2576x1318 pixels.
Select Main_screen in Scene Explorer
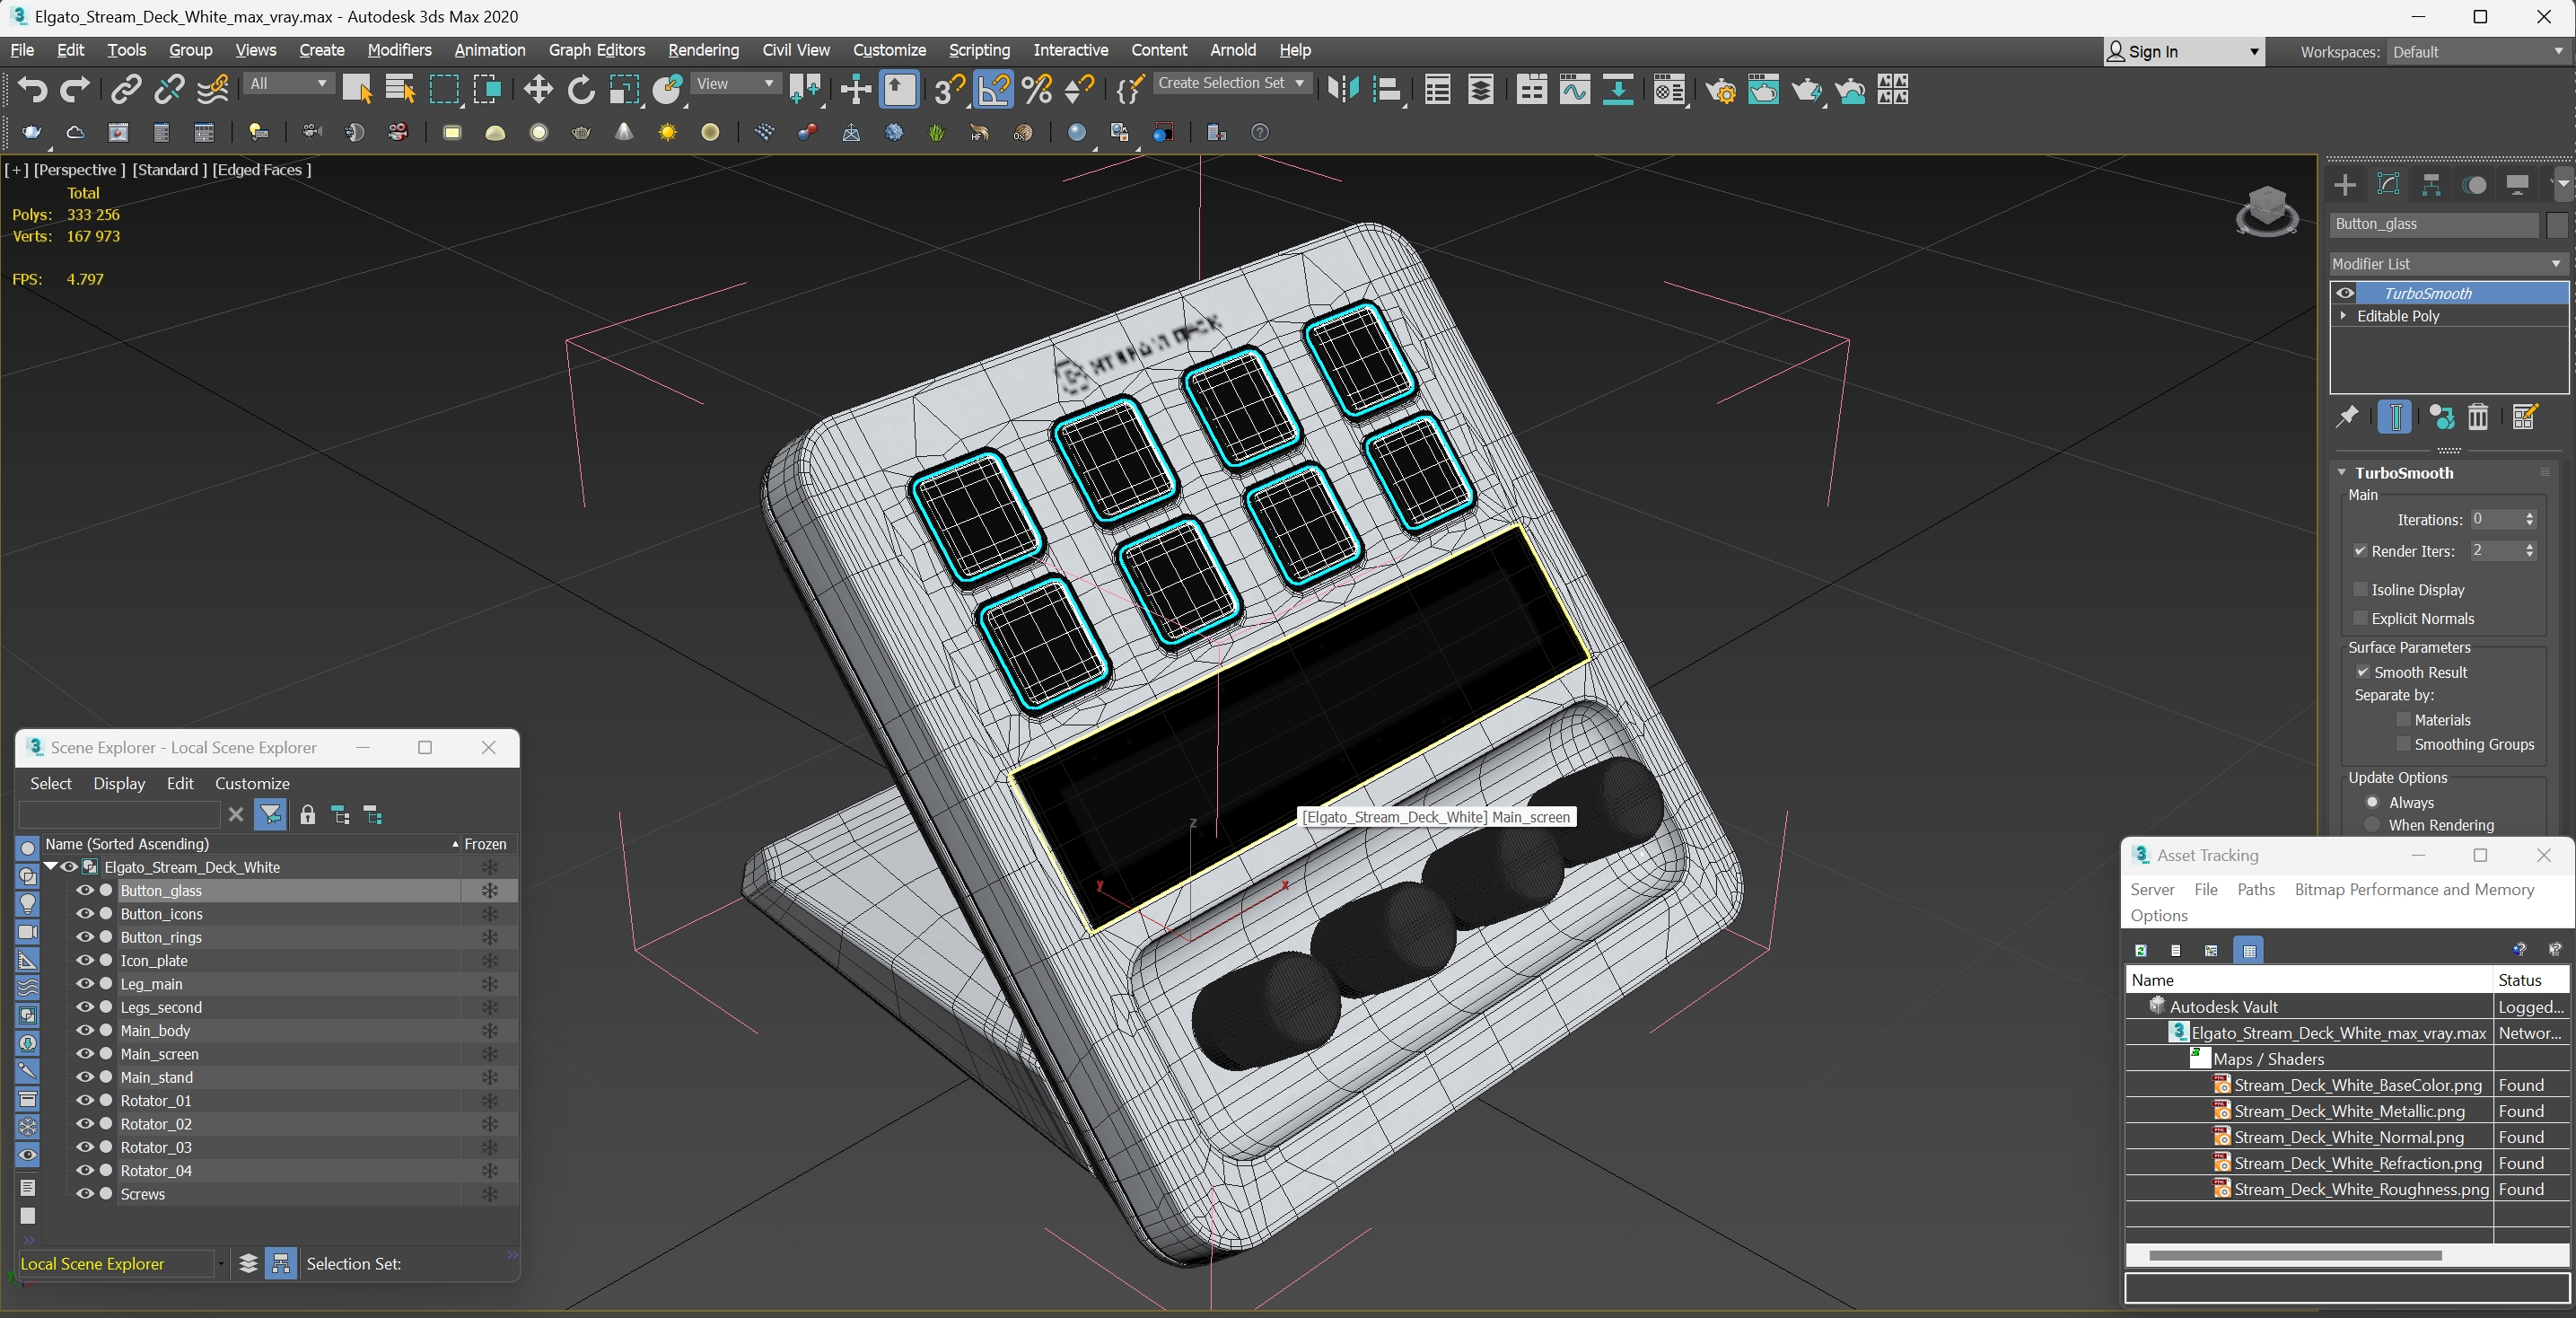159,1054
